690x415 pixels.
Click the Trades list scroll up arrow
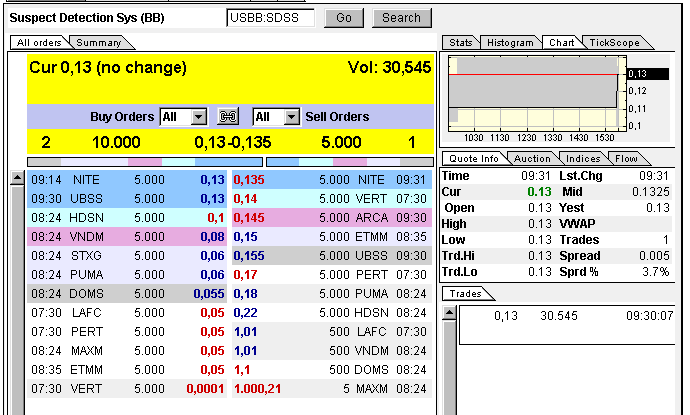[x=449, y=313]
